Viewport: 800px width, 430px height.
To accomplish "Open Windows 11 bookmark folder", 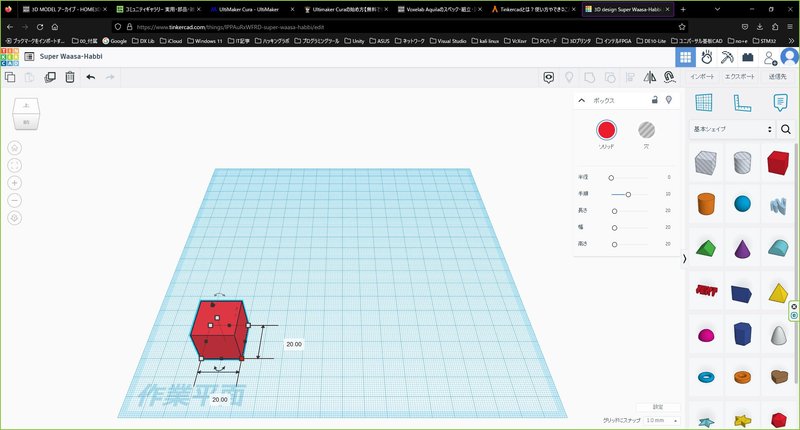I will tap(203, 41).
